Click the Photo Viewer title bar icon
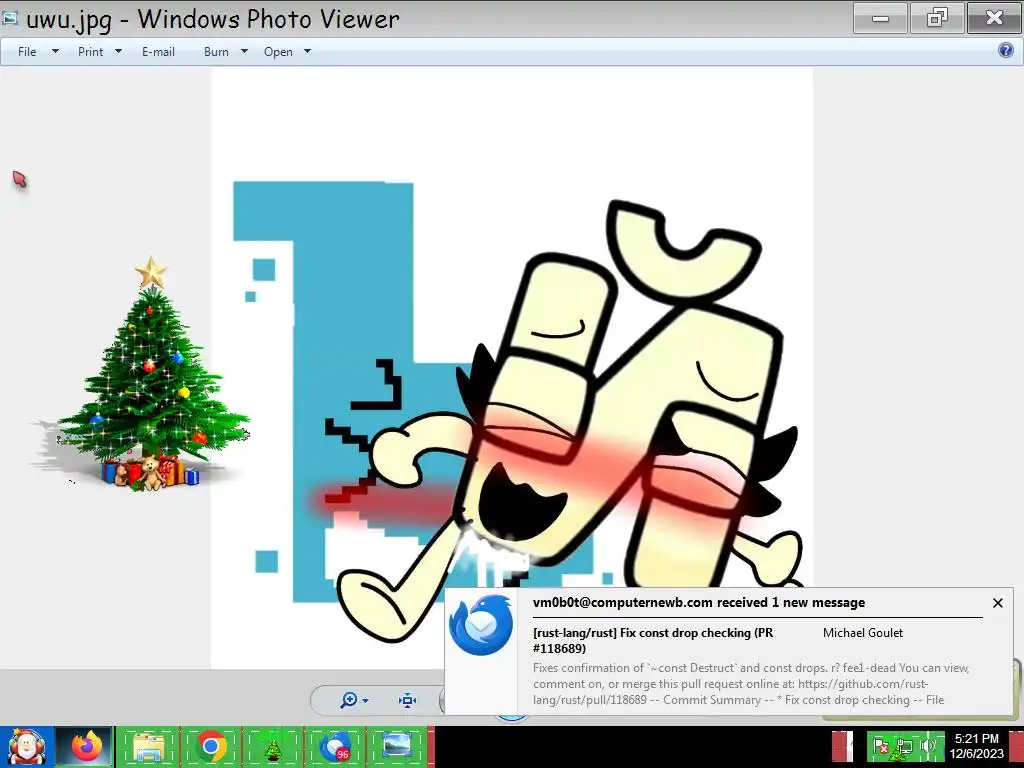 pyautogui.click(x=9, y=18)
